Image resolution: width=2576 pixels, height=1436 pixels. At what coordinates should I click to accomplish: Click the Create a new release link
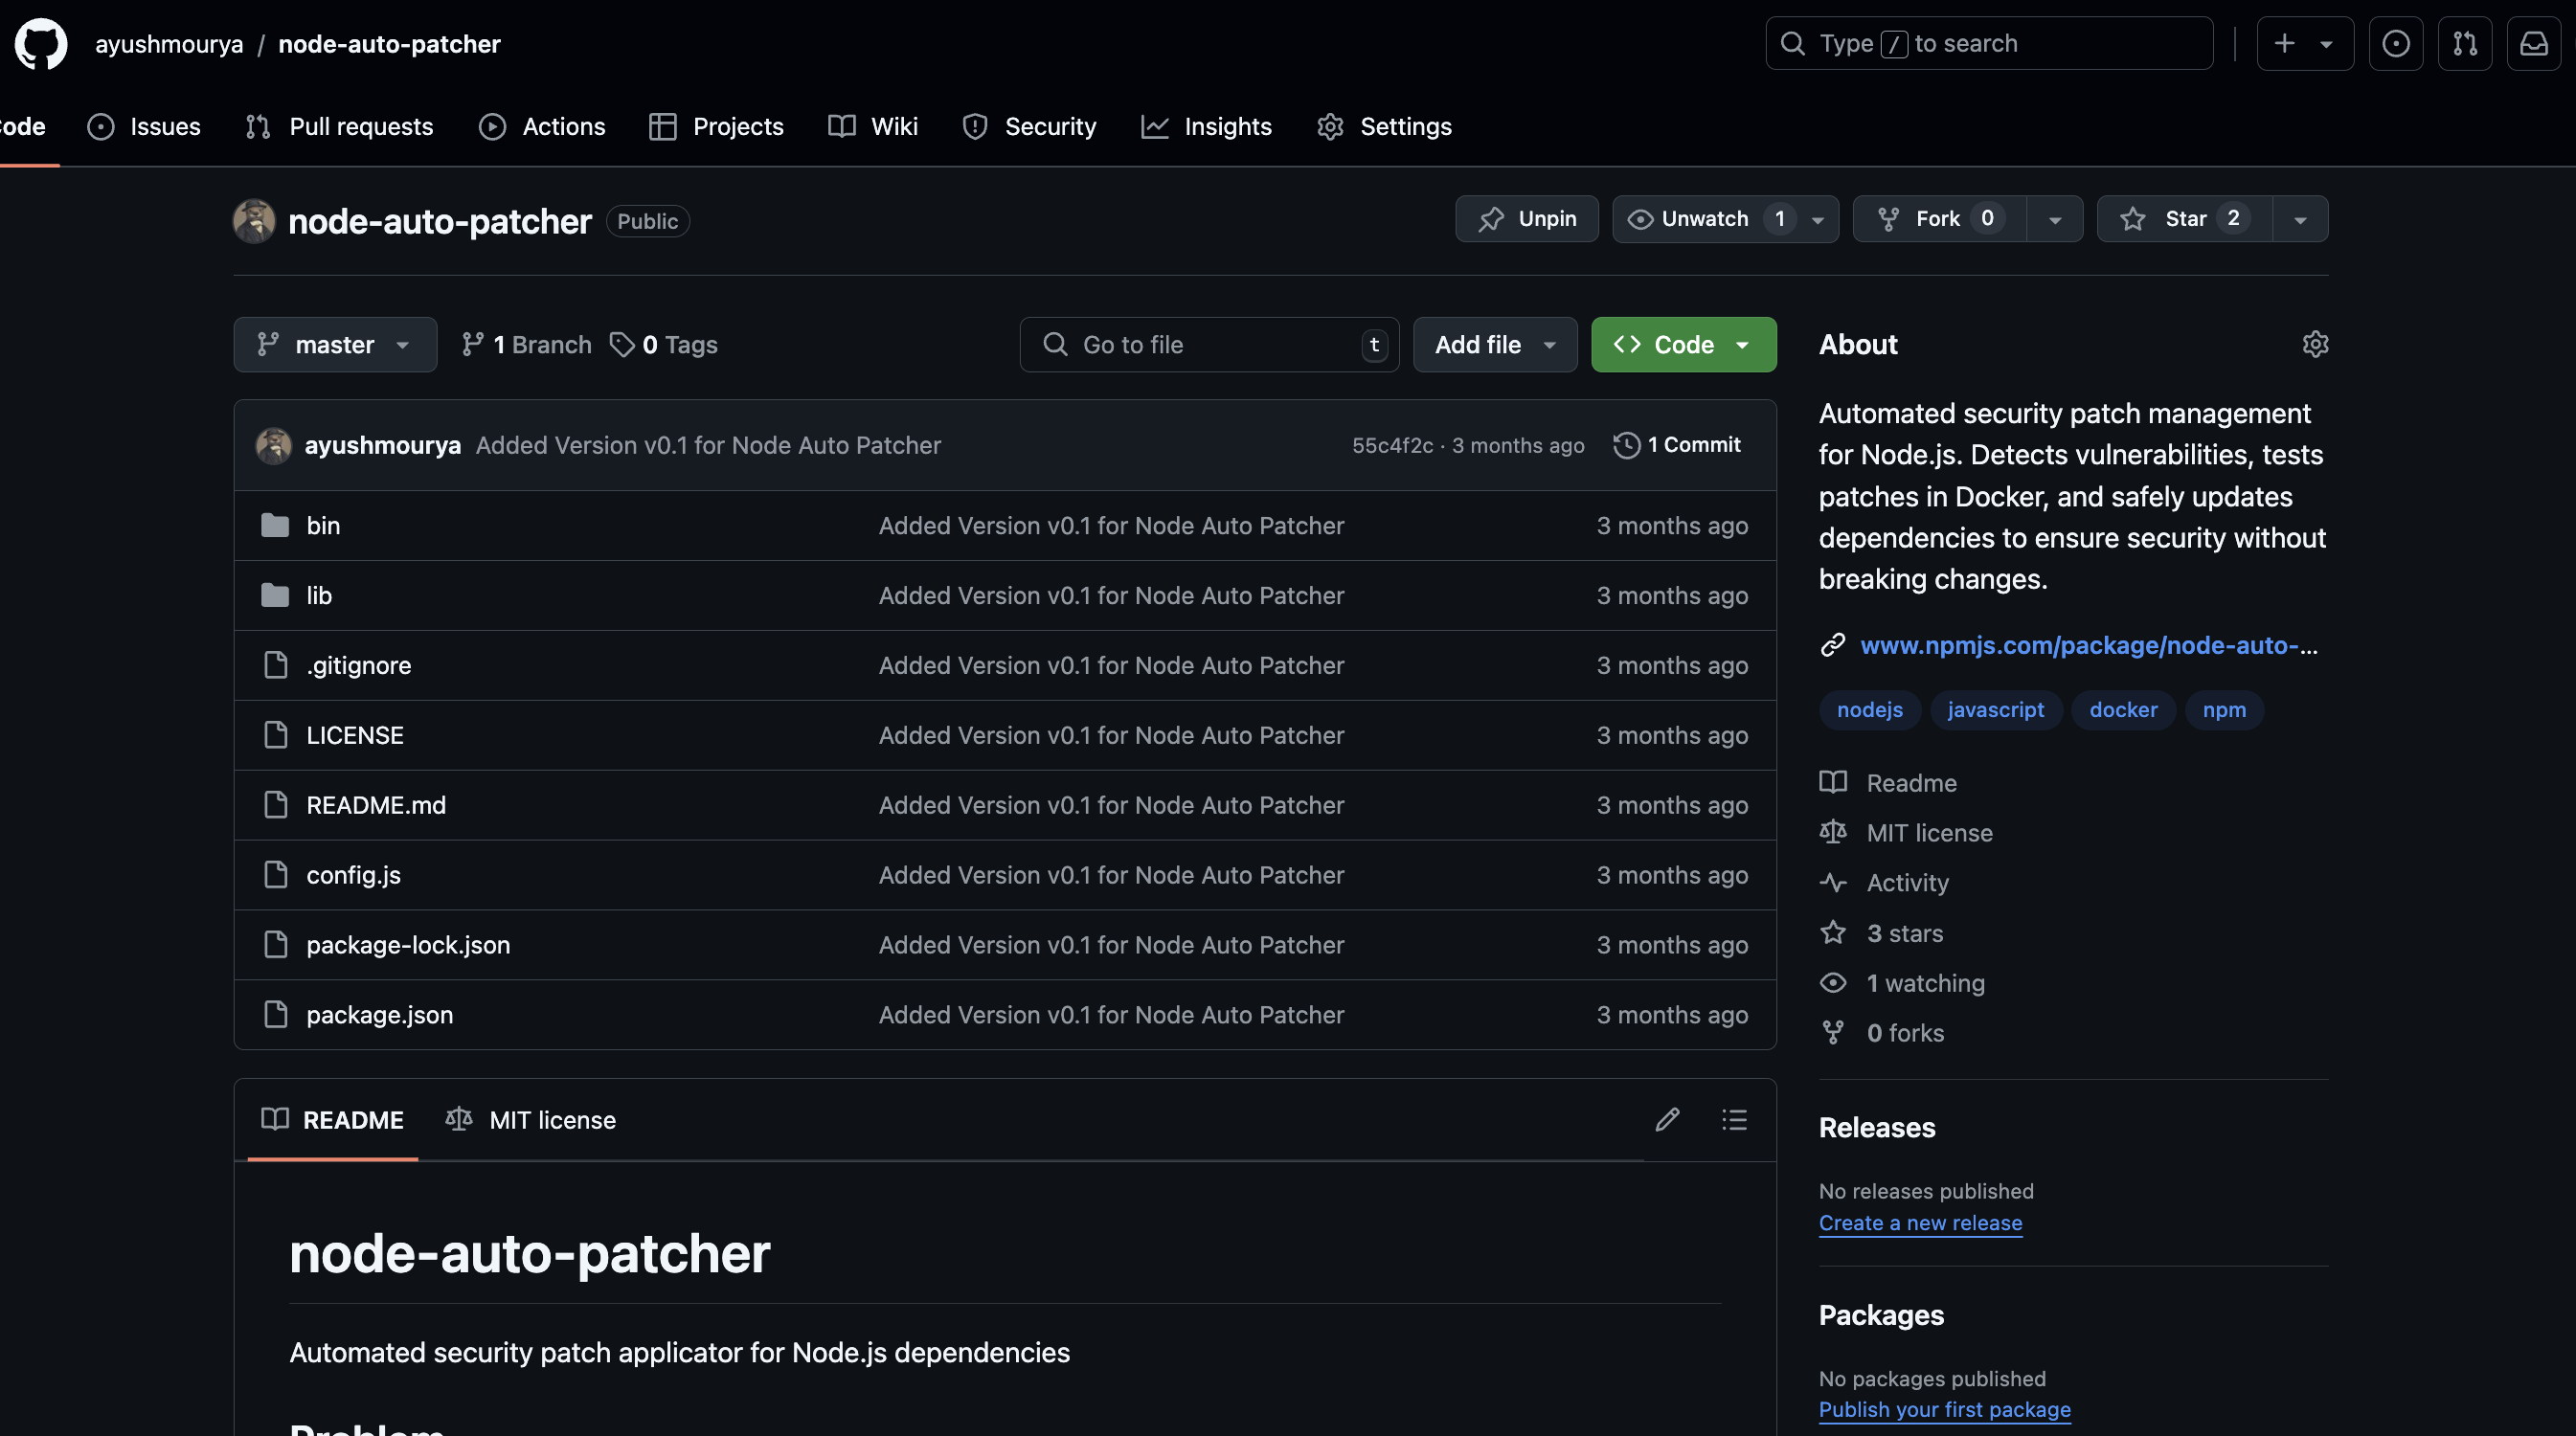pos(1920,1222)
